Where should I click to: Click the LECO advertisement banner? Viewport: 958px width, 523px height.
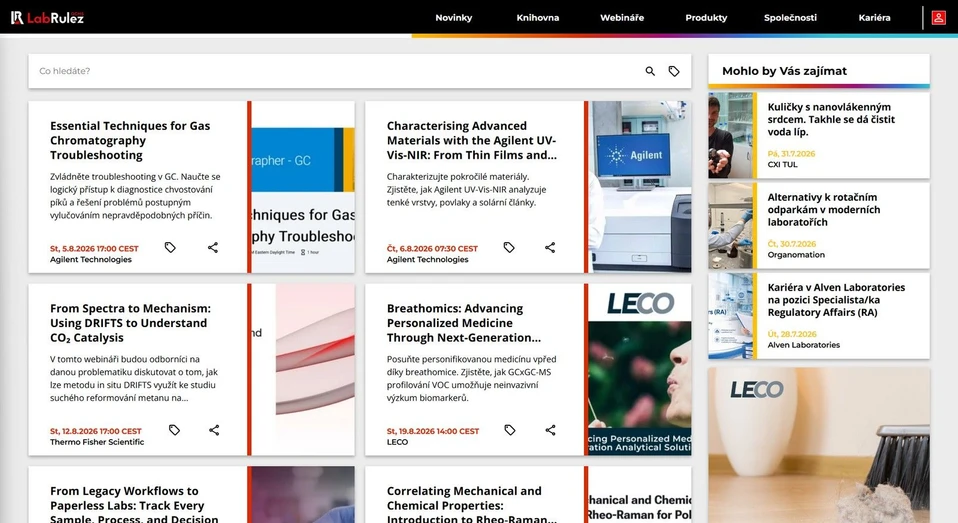[x=819, y=445]
